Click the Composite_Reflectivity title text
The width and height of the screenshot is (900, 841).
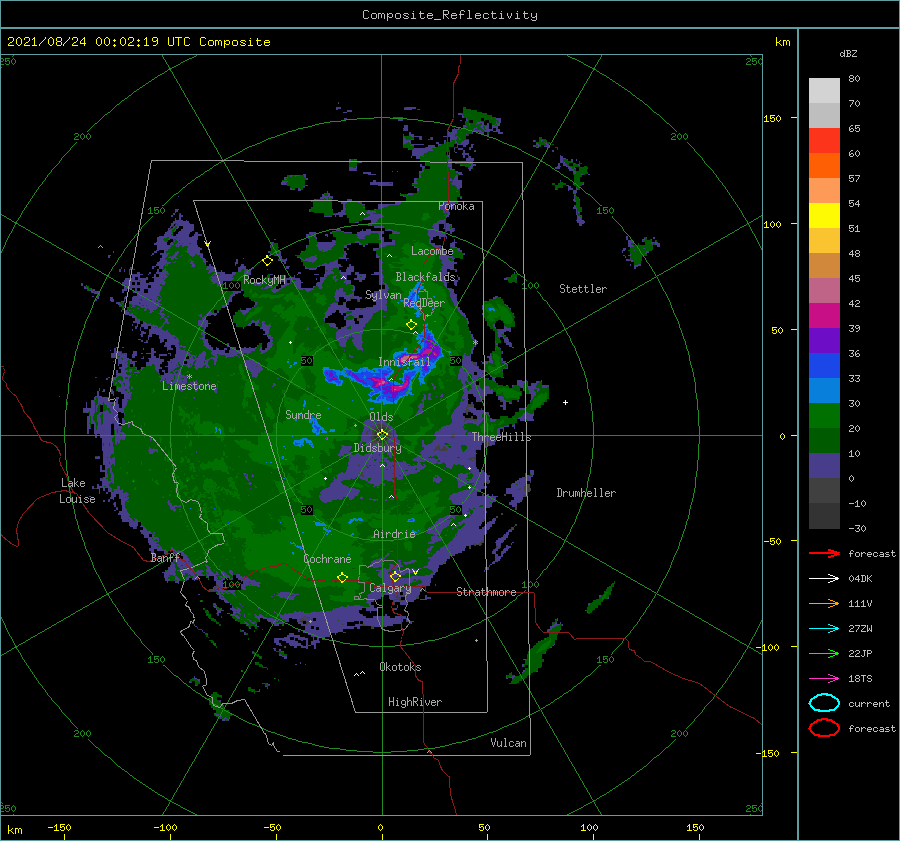[x=449, y=15]
